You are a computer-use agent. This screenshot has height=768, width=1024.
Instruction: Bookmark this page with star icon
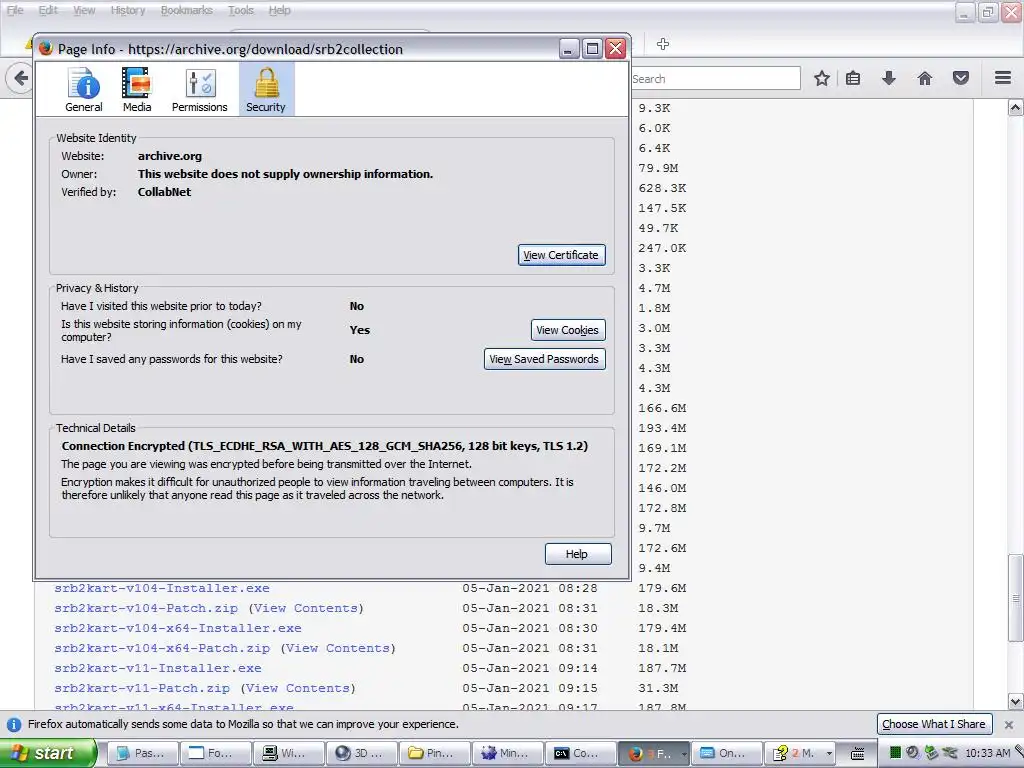pyautogui.click(x=822, y=78)
